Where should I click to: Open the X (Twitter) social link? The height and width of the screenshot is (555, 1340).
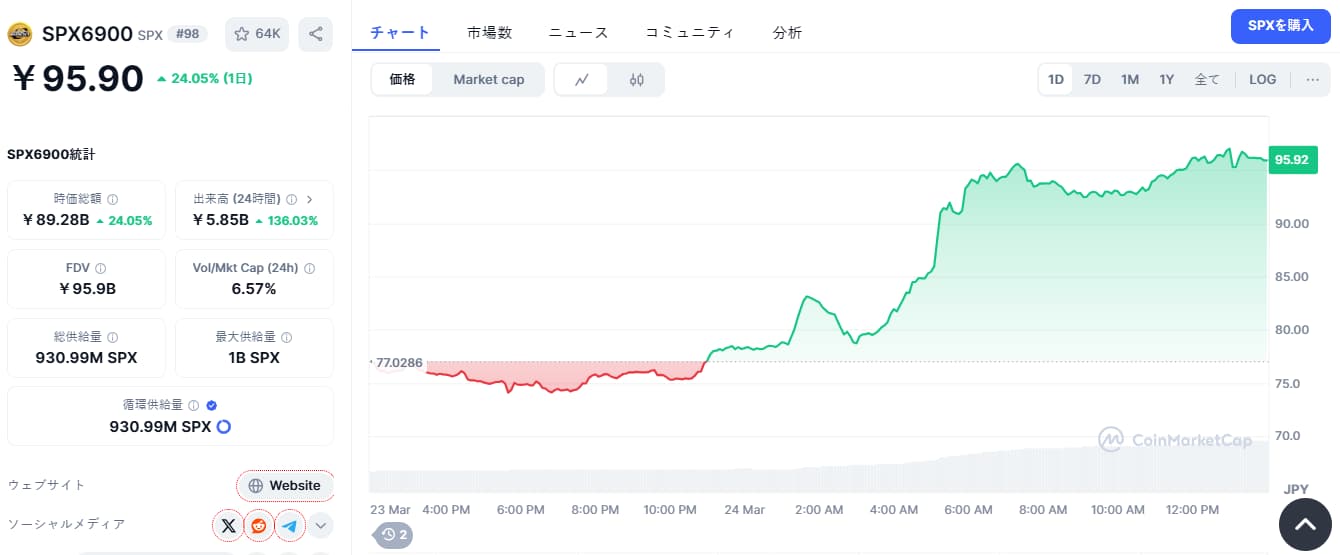[229, 525]
